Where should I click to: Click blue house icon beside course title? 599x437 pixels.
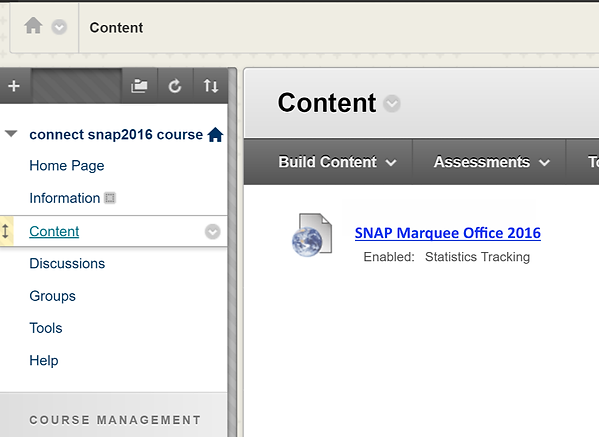(215, 134)
